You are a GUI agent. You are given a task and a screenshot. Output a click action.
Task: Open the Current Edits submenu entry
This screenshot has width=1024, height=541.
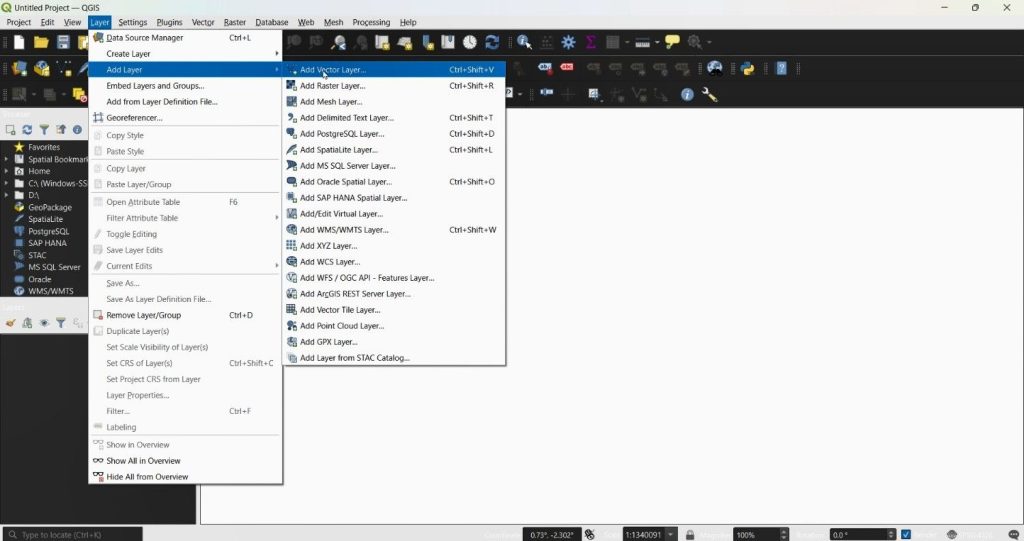185,266
